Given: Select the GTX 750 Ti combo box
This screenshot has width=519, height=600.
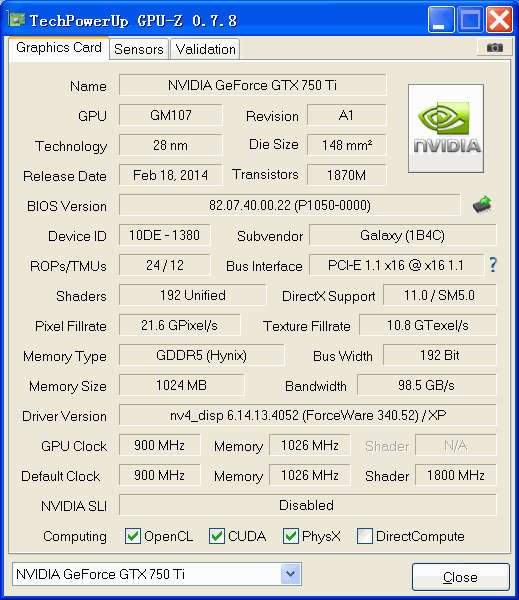Looking at the screenshot, I should 157,574.
